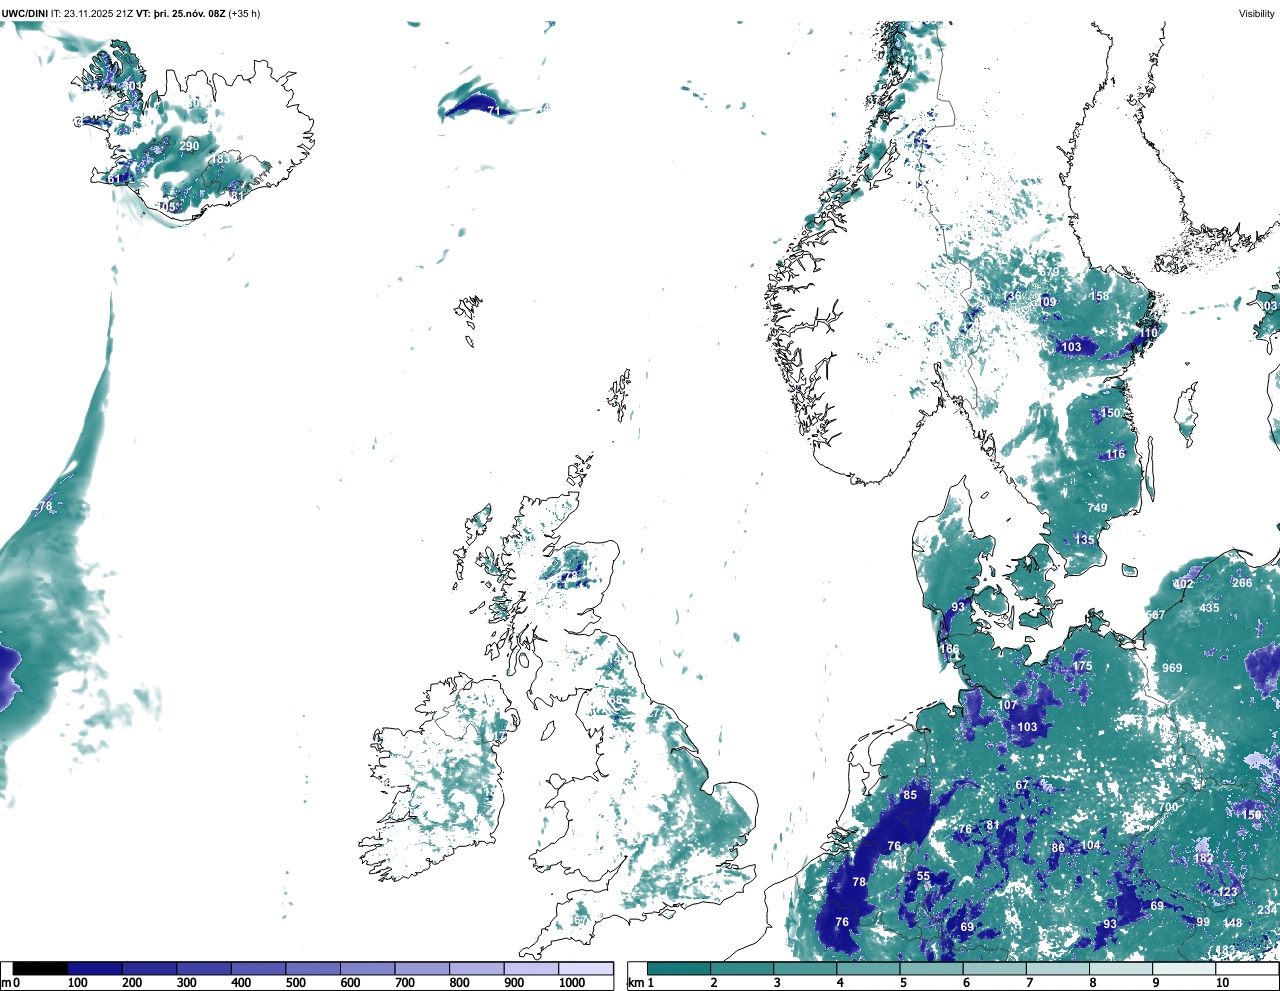The width and height of the screenshot is (1280, 991).
Task: Click the "123" value in the Czech area
Action: [x=1227, y=892]
